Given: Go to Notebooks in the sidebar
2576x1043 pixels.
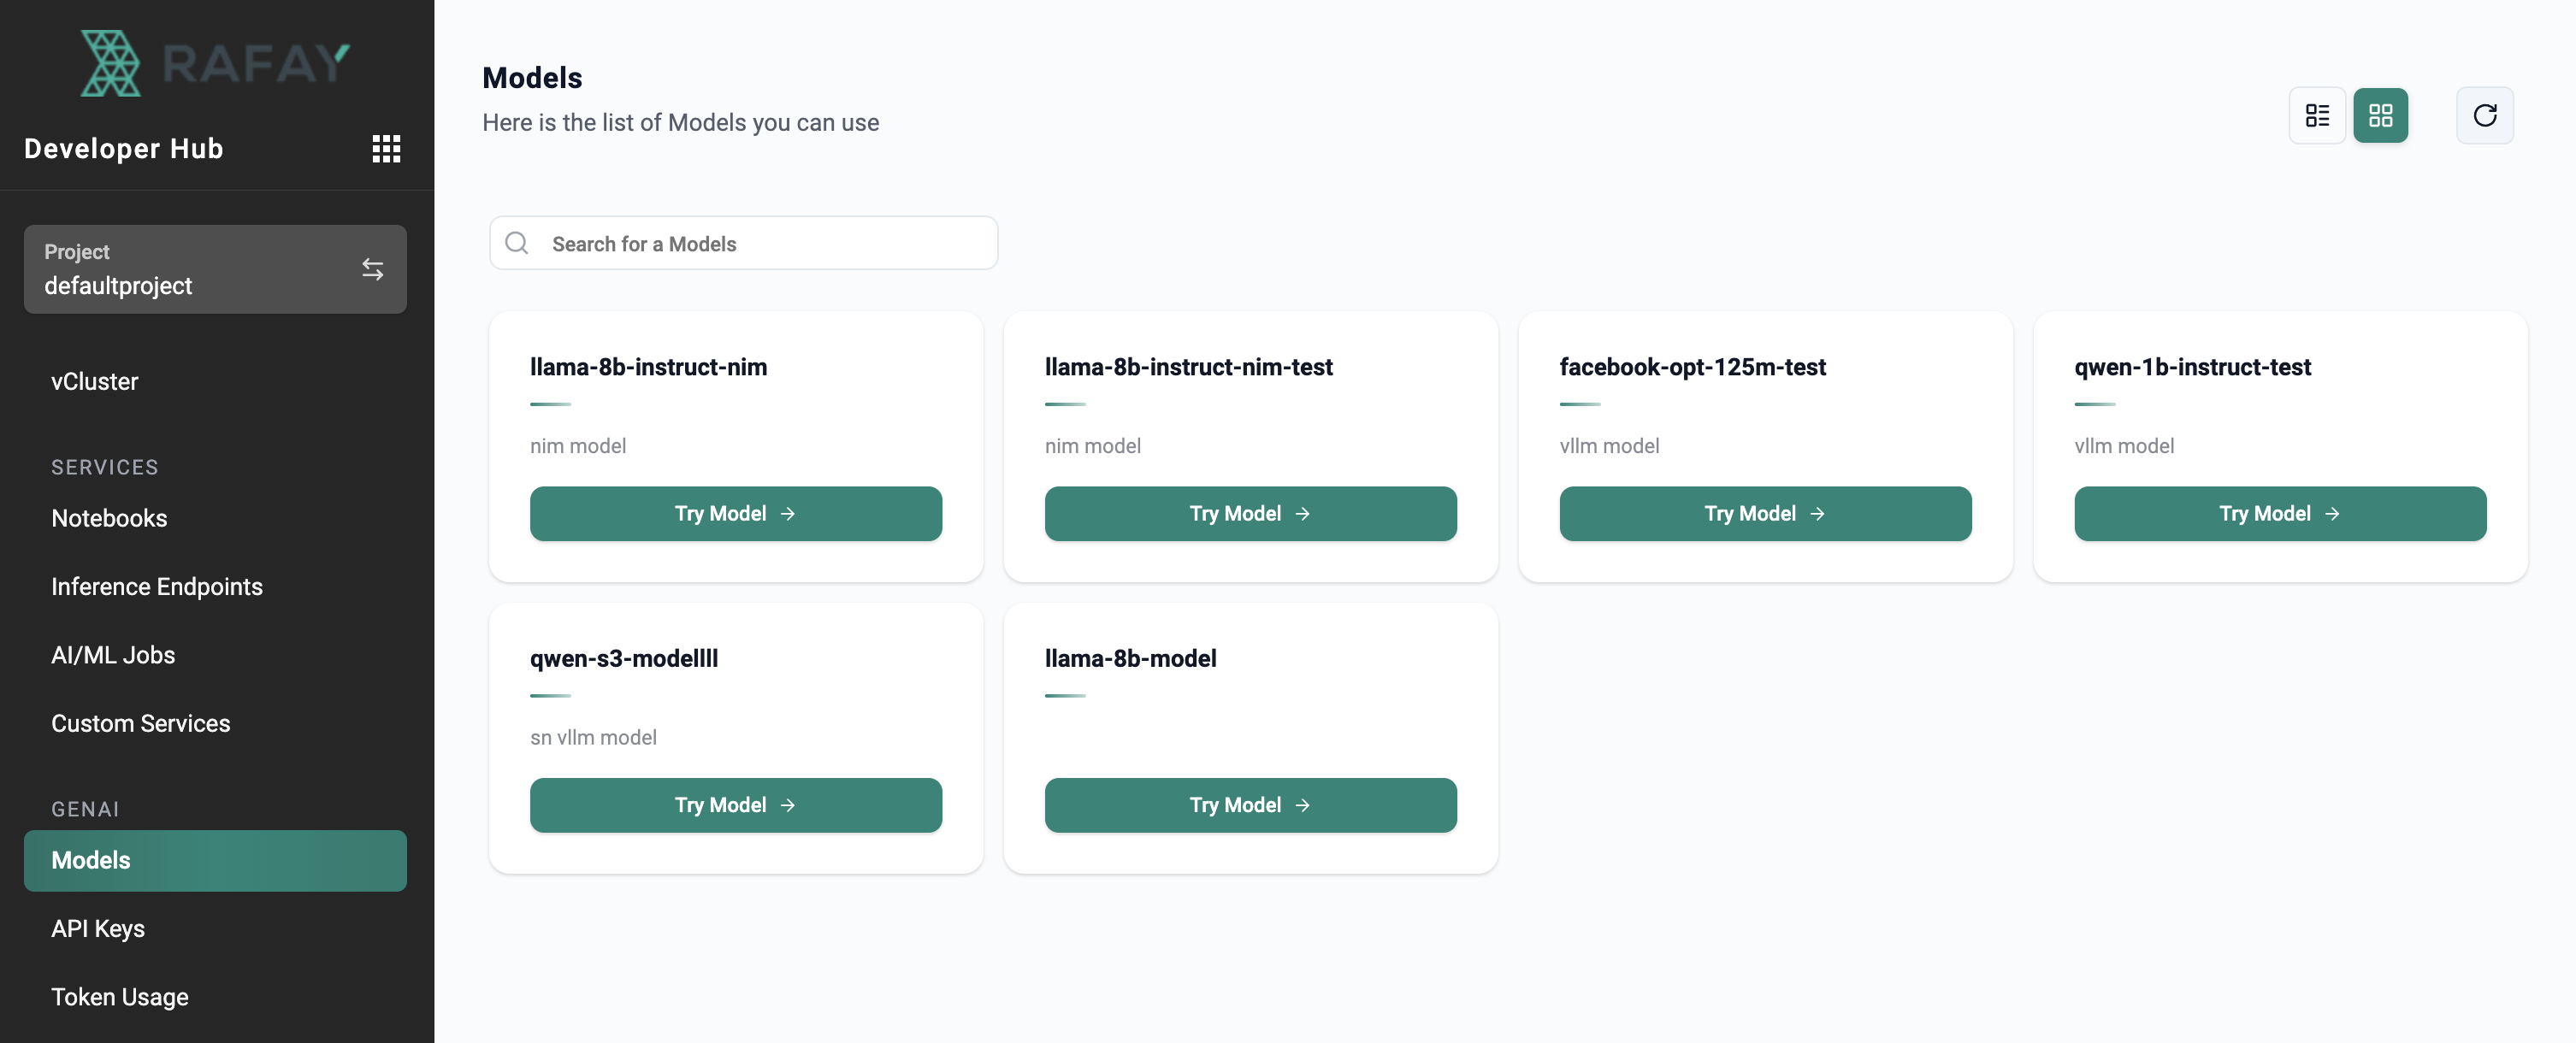Looking at the screenshot, I should tap(109, 518).
